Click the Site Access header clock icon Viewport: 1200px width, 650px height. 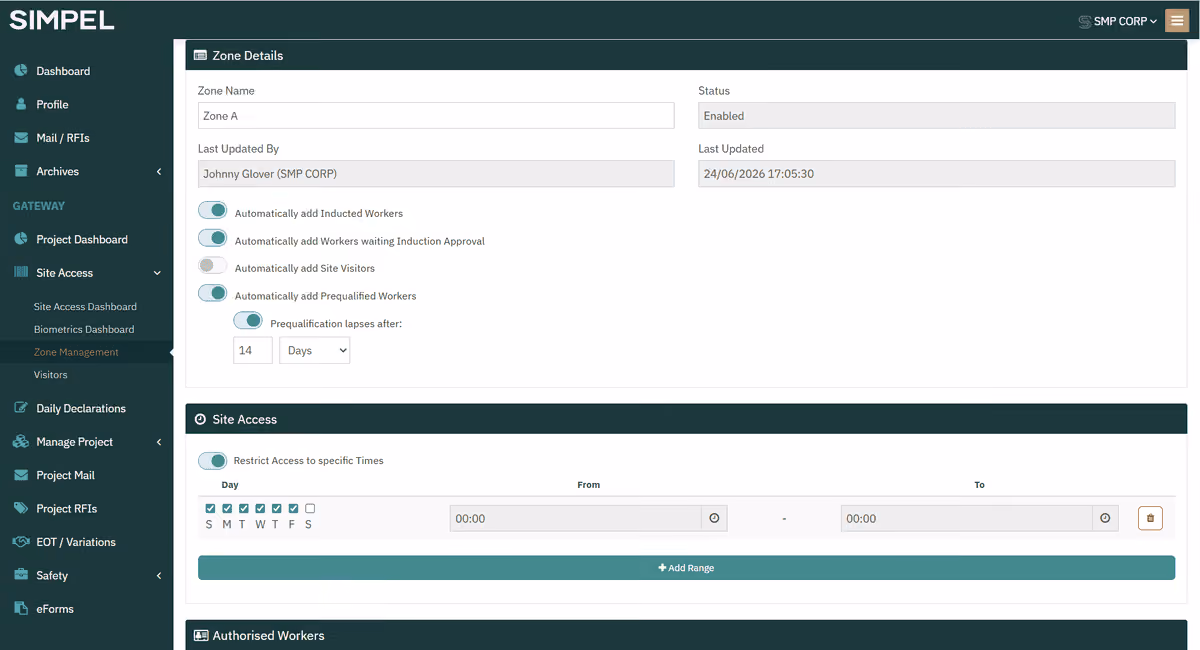(x=200, y=419)
